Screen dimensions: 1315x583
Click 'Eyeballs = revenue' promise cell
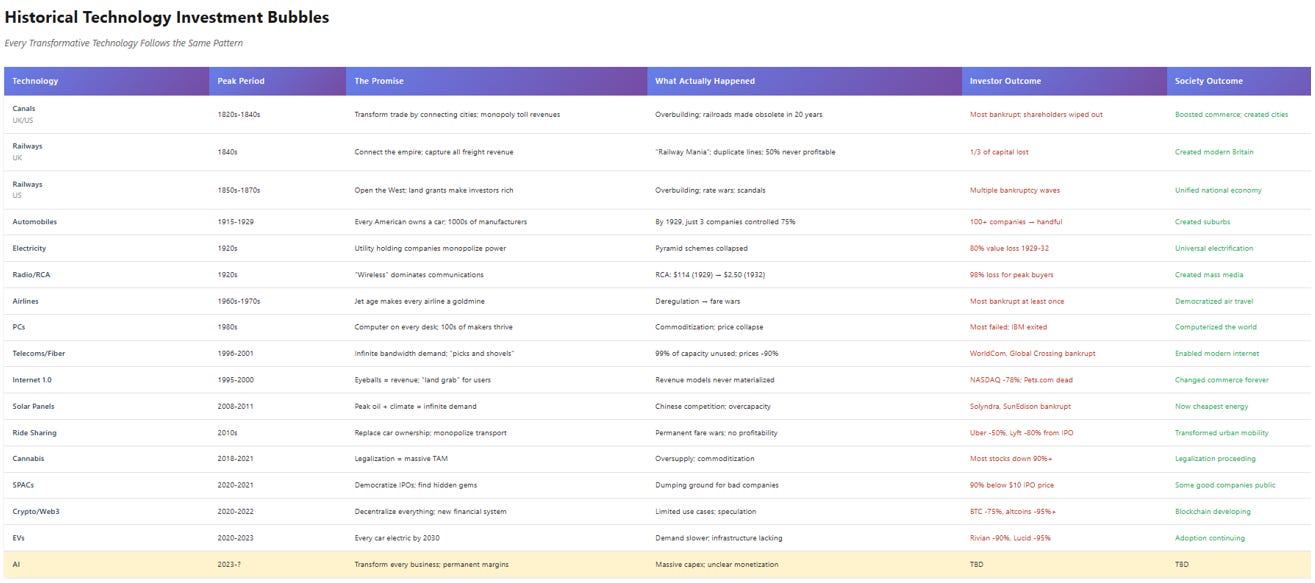pos(497,380)
